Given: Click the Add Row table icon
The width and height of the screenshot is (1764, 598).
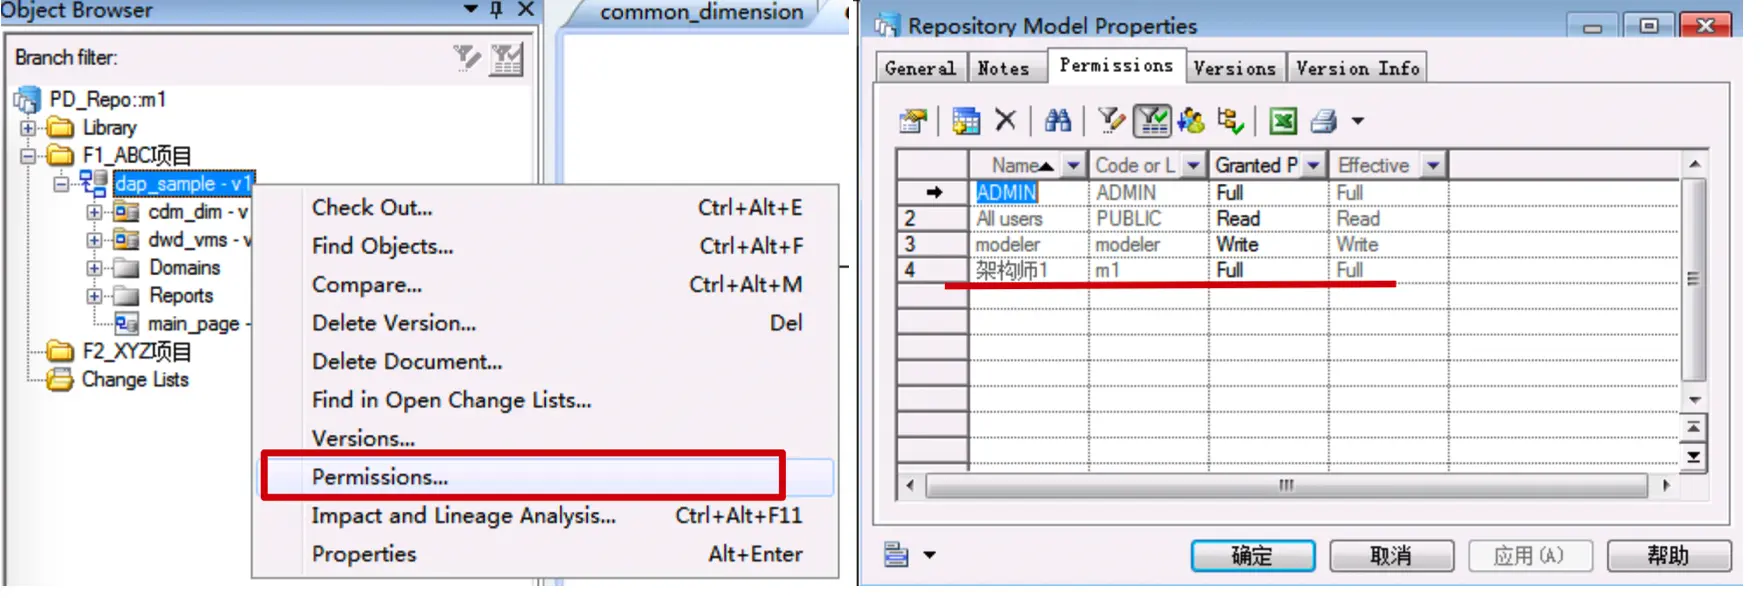Looking at the screenshot, I should pos(966,121).
